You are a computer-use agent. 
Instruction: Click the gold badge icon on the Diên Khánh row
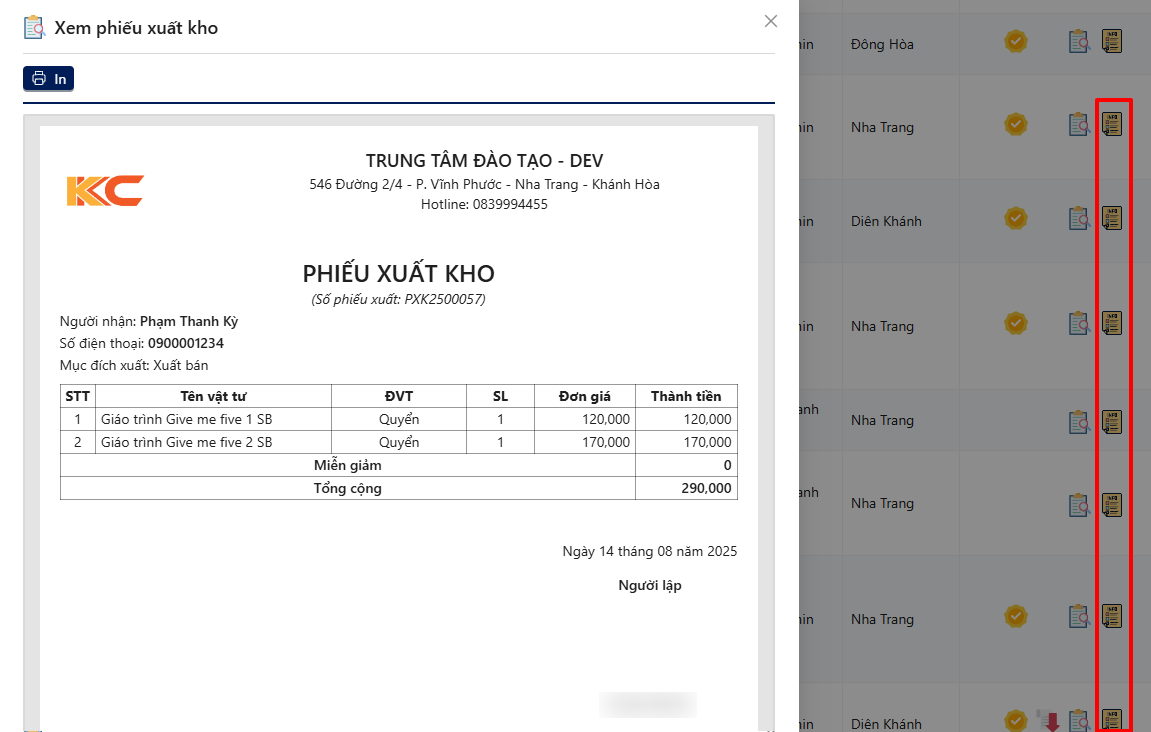(1017, 219)
